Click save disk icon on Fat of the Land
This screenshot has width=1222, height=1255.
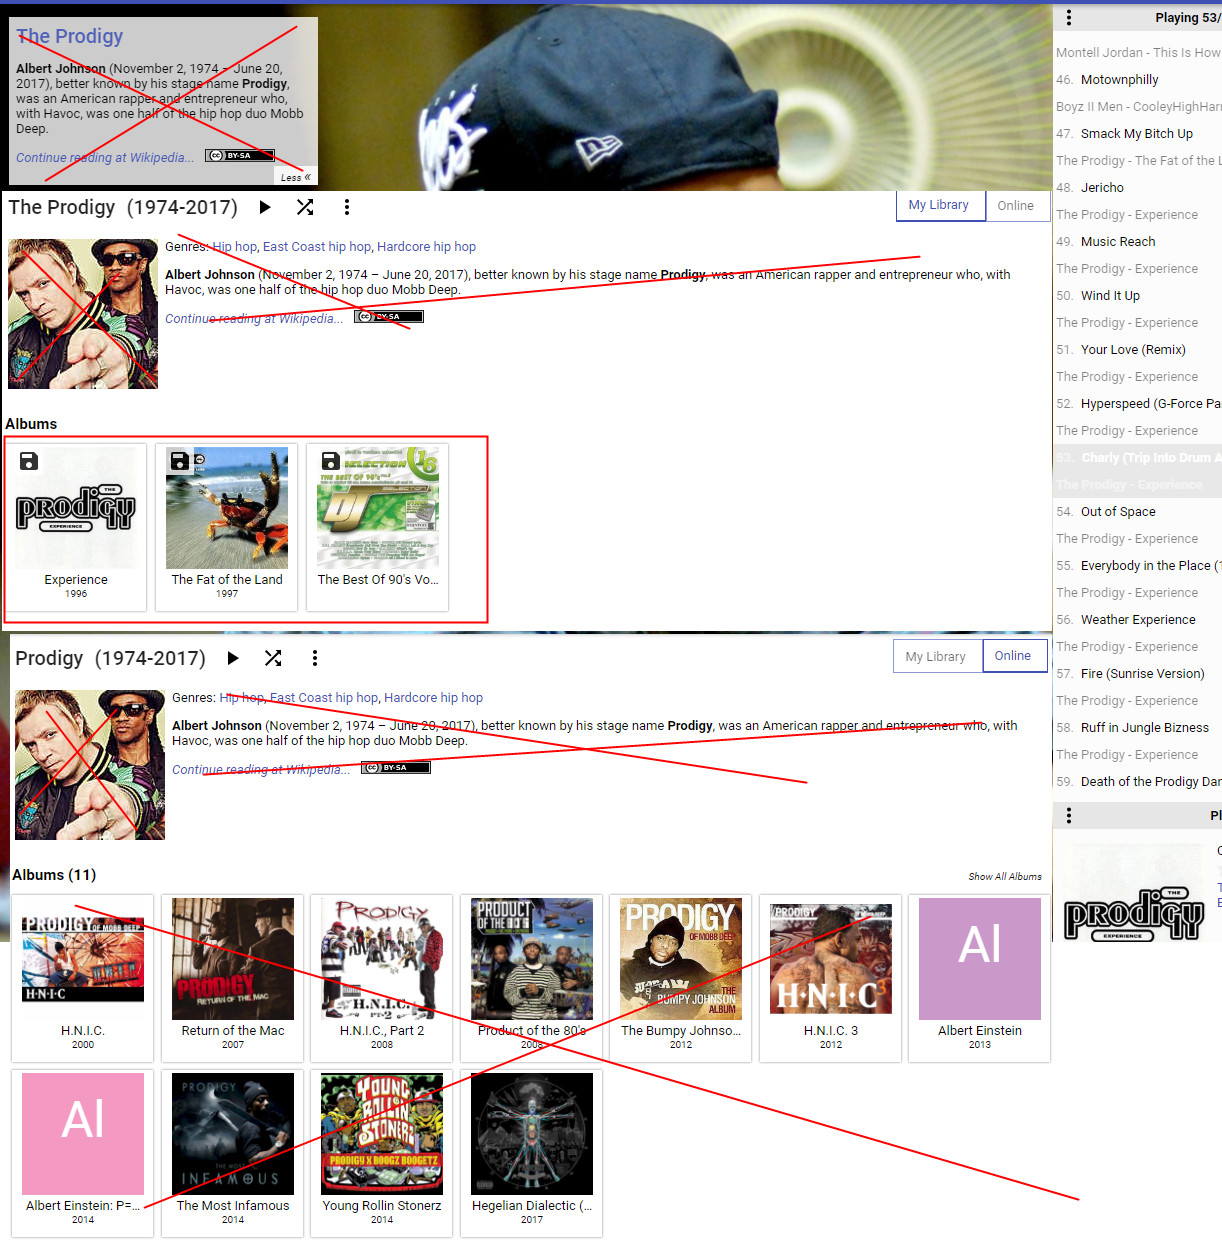coord(179,461)
